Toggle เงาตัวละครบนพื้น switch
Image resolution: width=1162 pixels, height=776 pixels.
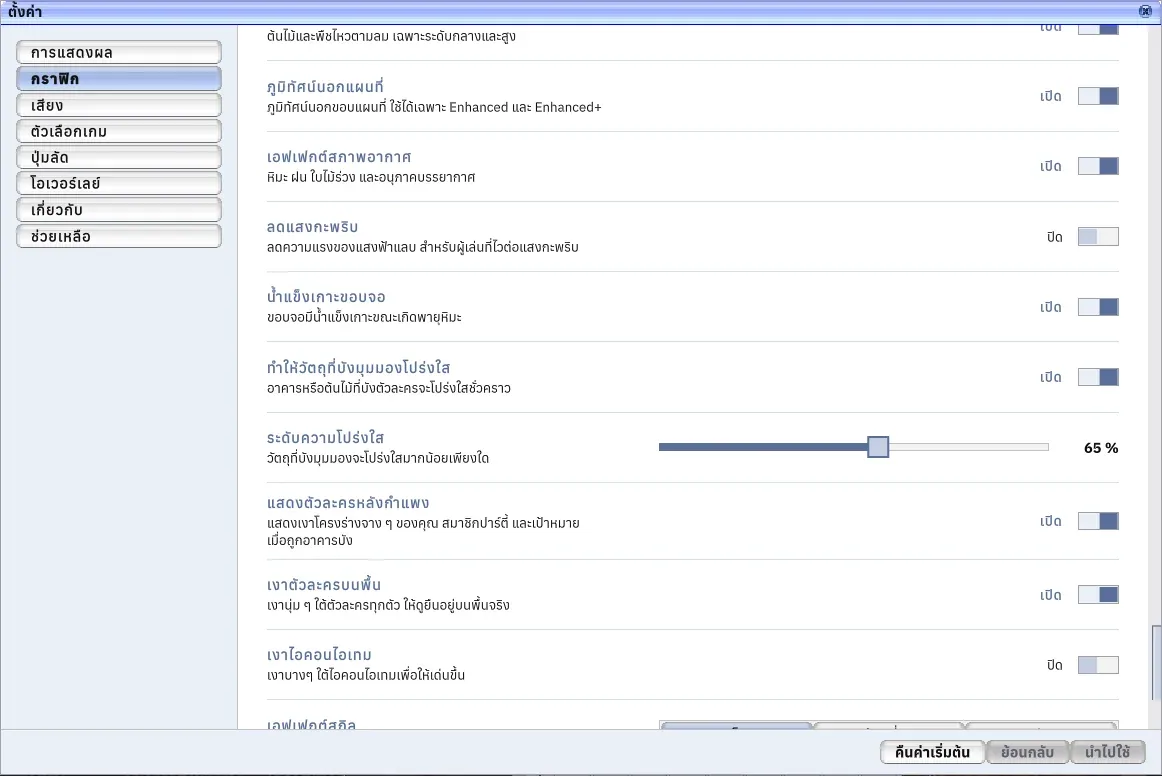coord(1098,594)
